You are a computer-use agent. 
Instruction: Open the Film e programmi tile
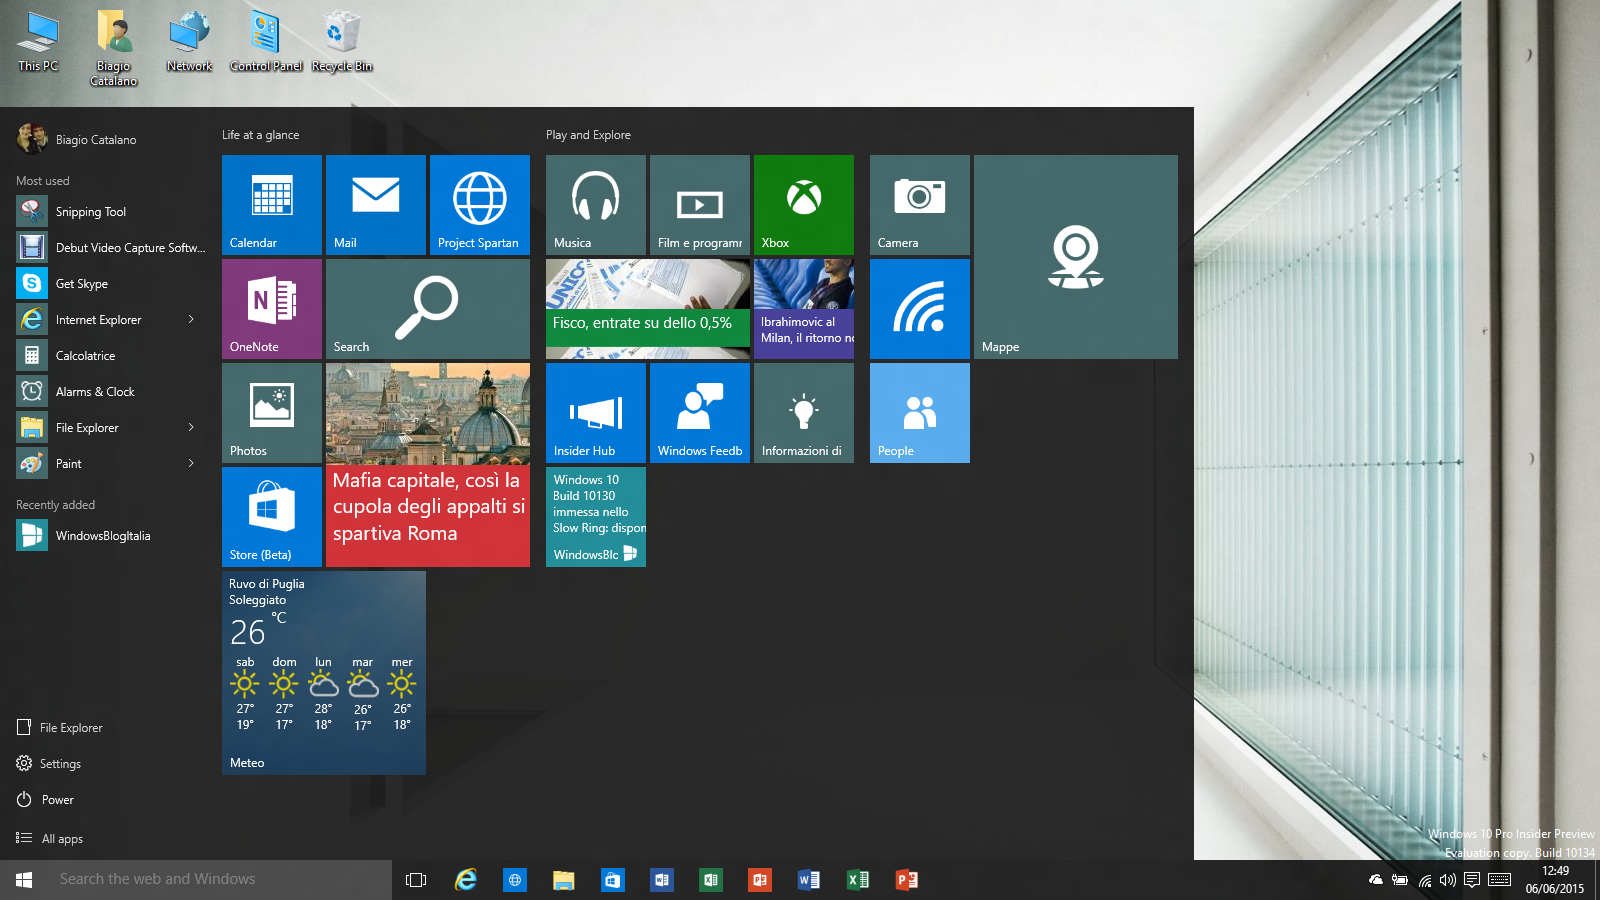click(700, 205)
